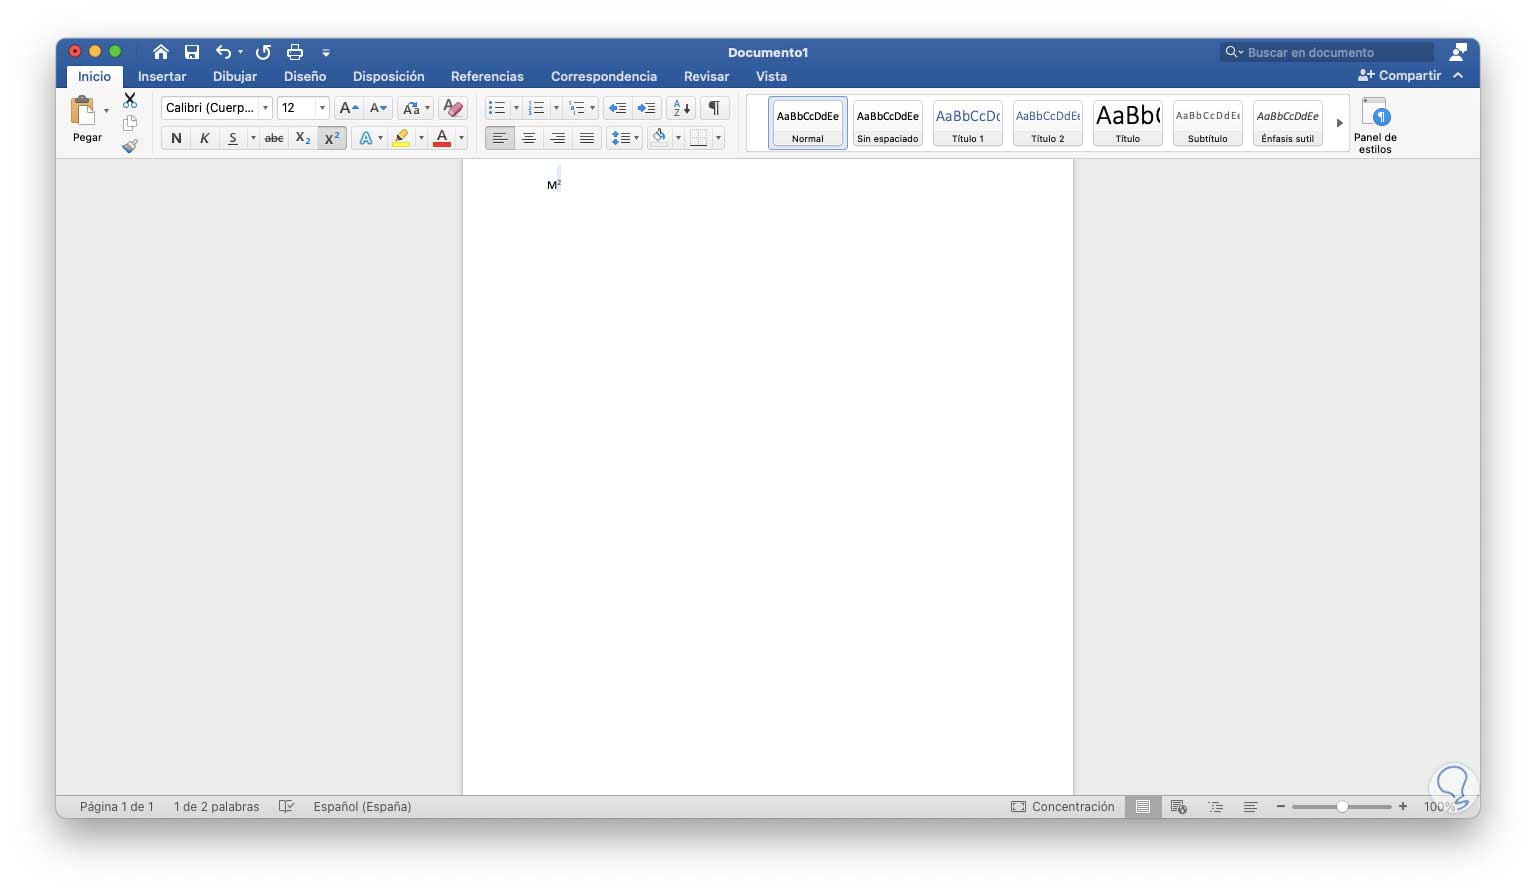Save the document with the floppy disk icon
Screen dimensions: 1536x892
(x=192, y=52)
